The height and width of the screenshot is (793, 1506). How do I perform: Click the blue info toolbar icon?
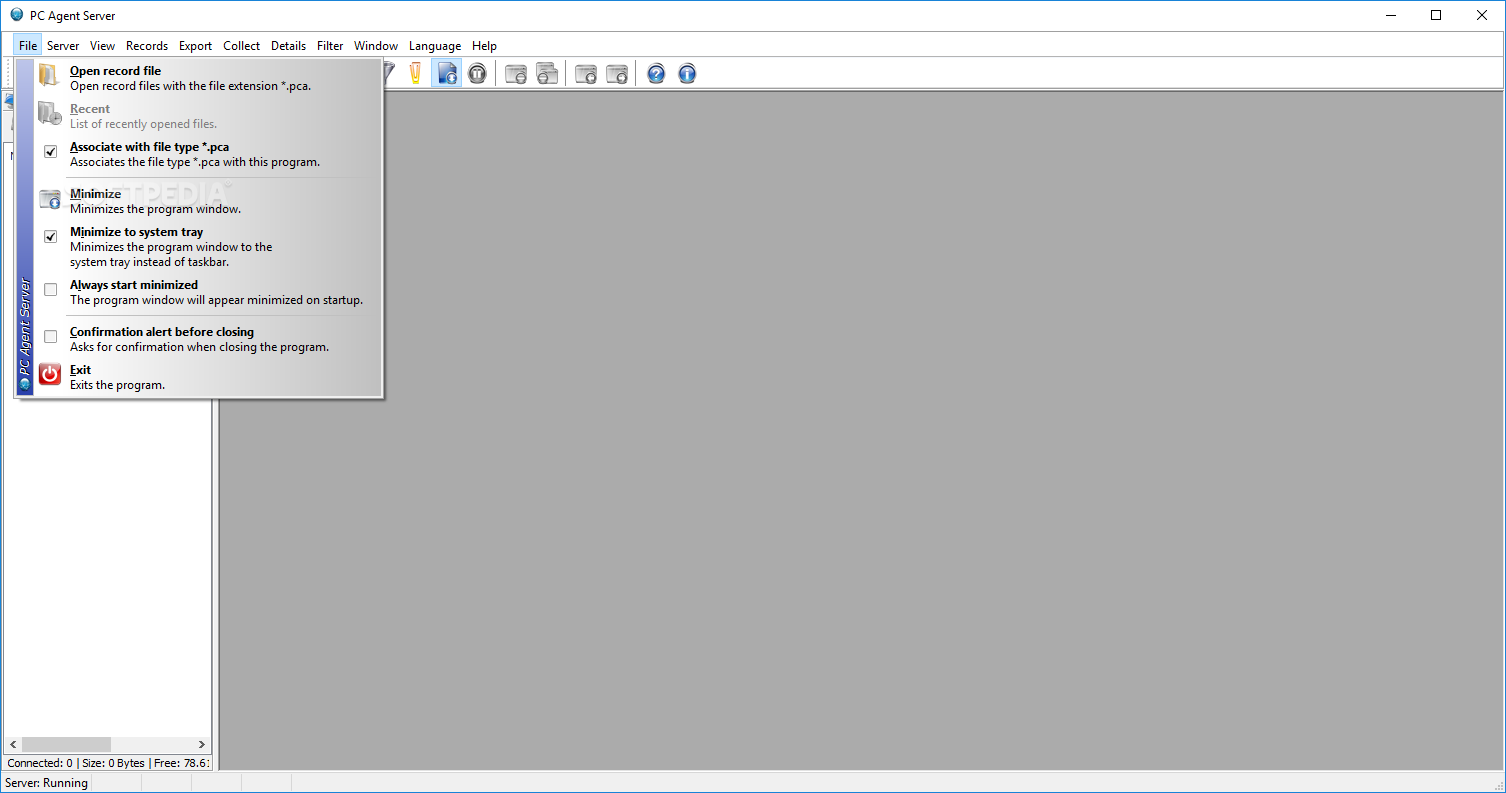click(687, 73)
